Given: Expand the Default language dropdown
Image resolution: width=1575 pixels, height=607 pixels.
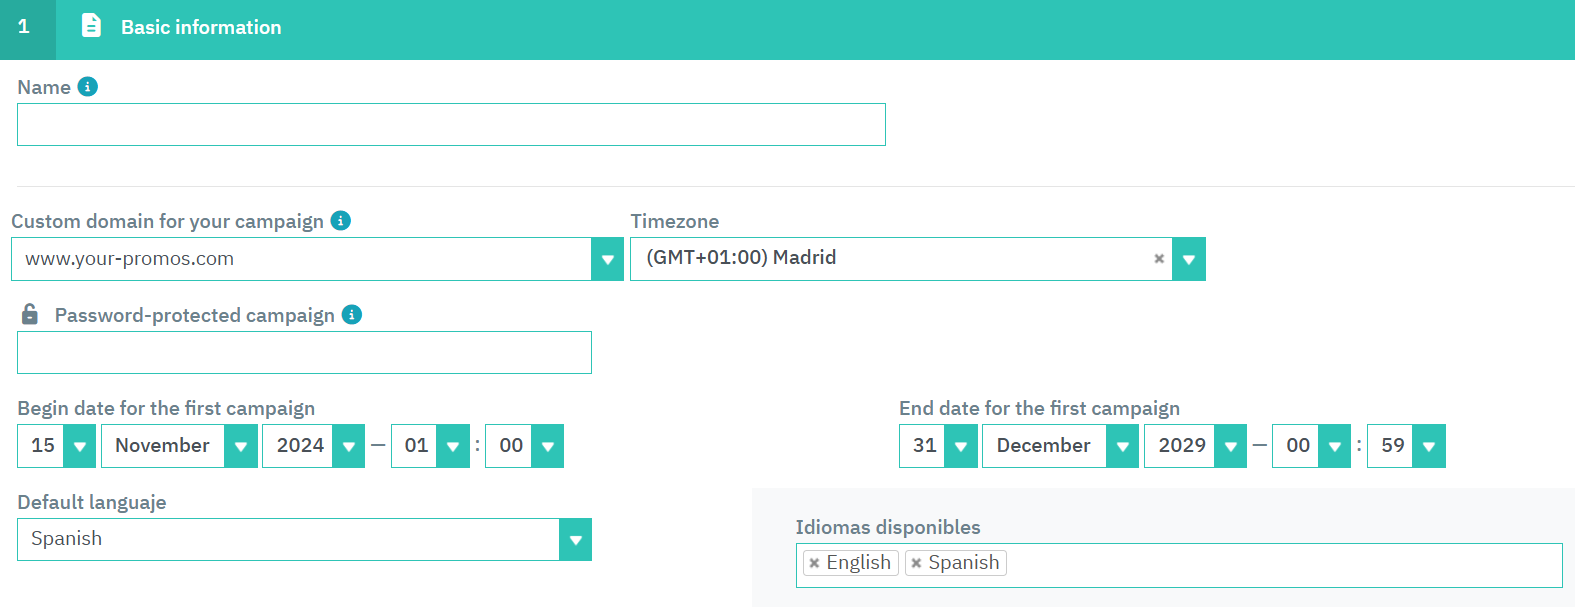Looking at the screenshot, I should coord(575,540).
